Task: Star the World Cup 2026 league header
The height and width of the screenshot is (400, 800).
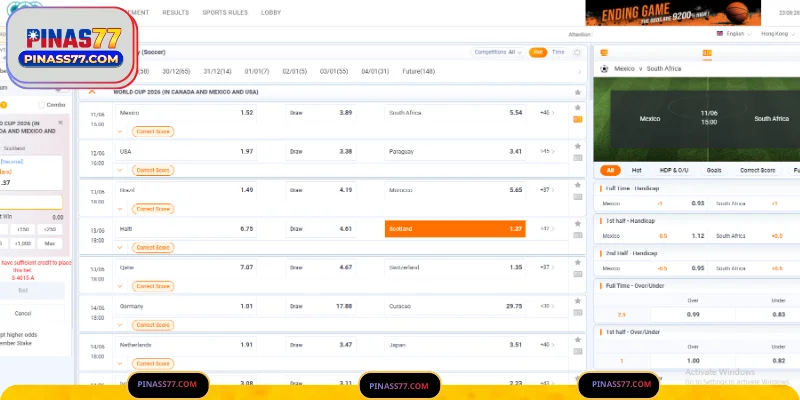Action: click(x=578, y=92)
